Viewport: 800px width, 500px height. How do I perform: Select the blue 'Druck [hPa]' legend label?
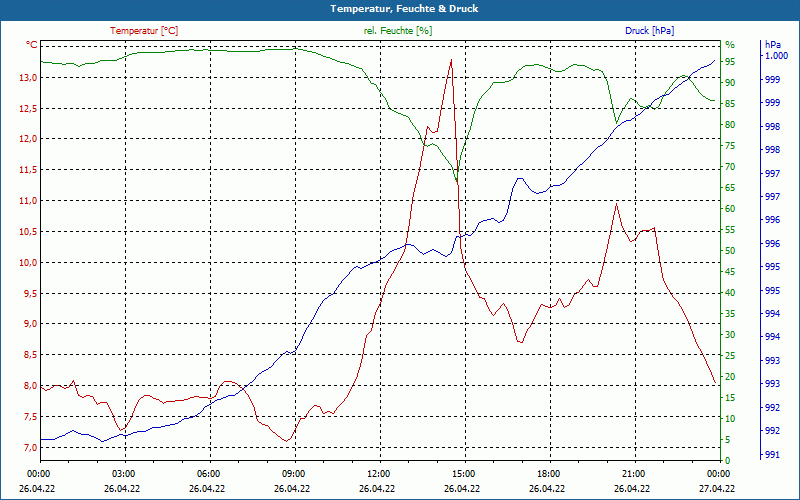point(649,31)
